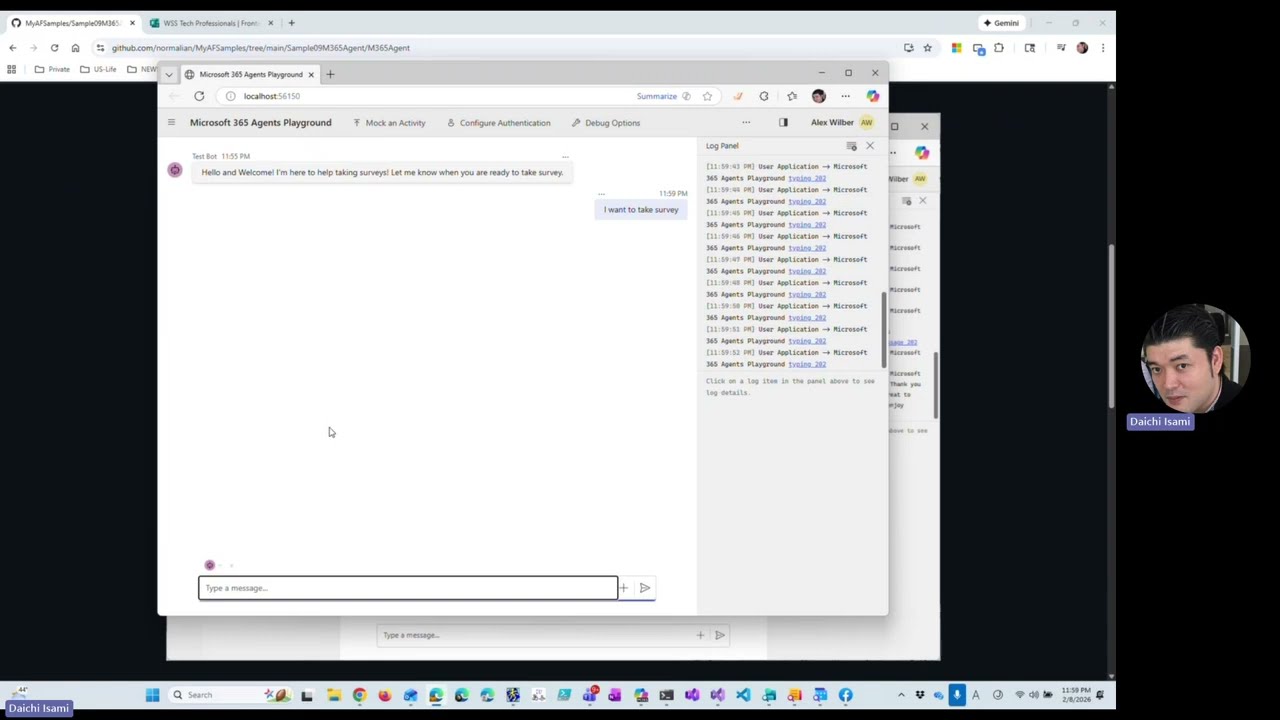Open Visual Studio Code from the taskbar
Screen dimensions: 1280x720
point(743,695)
